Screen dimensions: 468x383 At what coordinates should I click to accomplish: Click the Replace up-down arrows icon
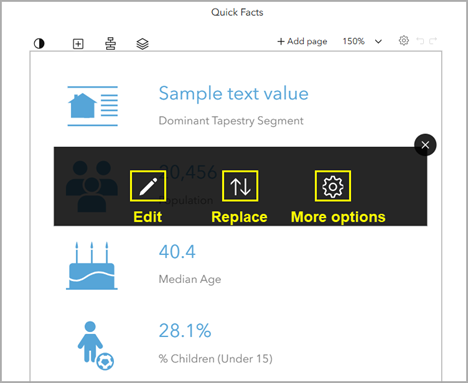(x=240, y=186)
